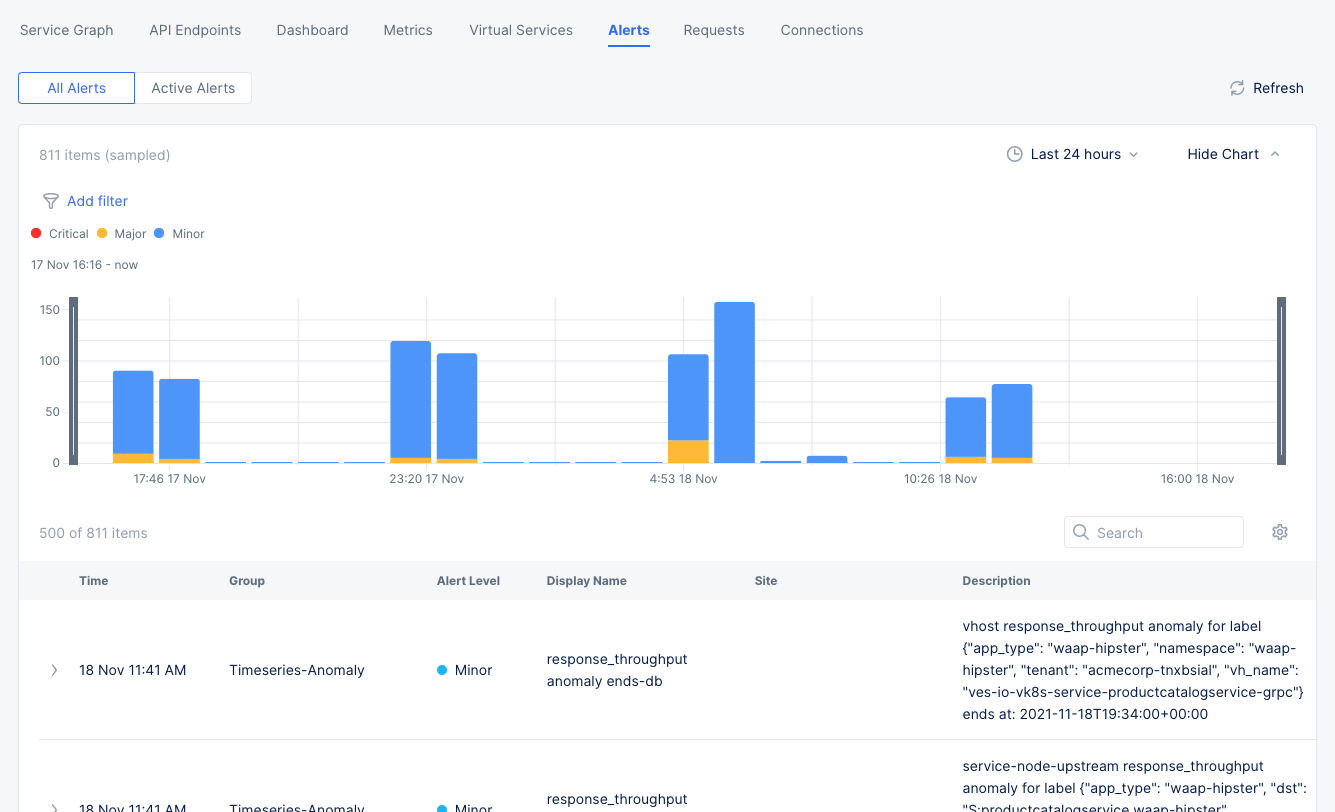This screenshot has height=812, width=1335.
Task: Click the Critical legend dot icon
Action: (36, 233)
